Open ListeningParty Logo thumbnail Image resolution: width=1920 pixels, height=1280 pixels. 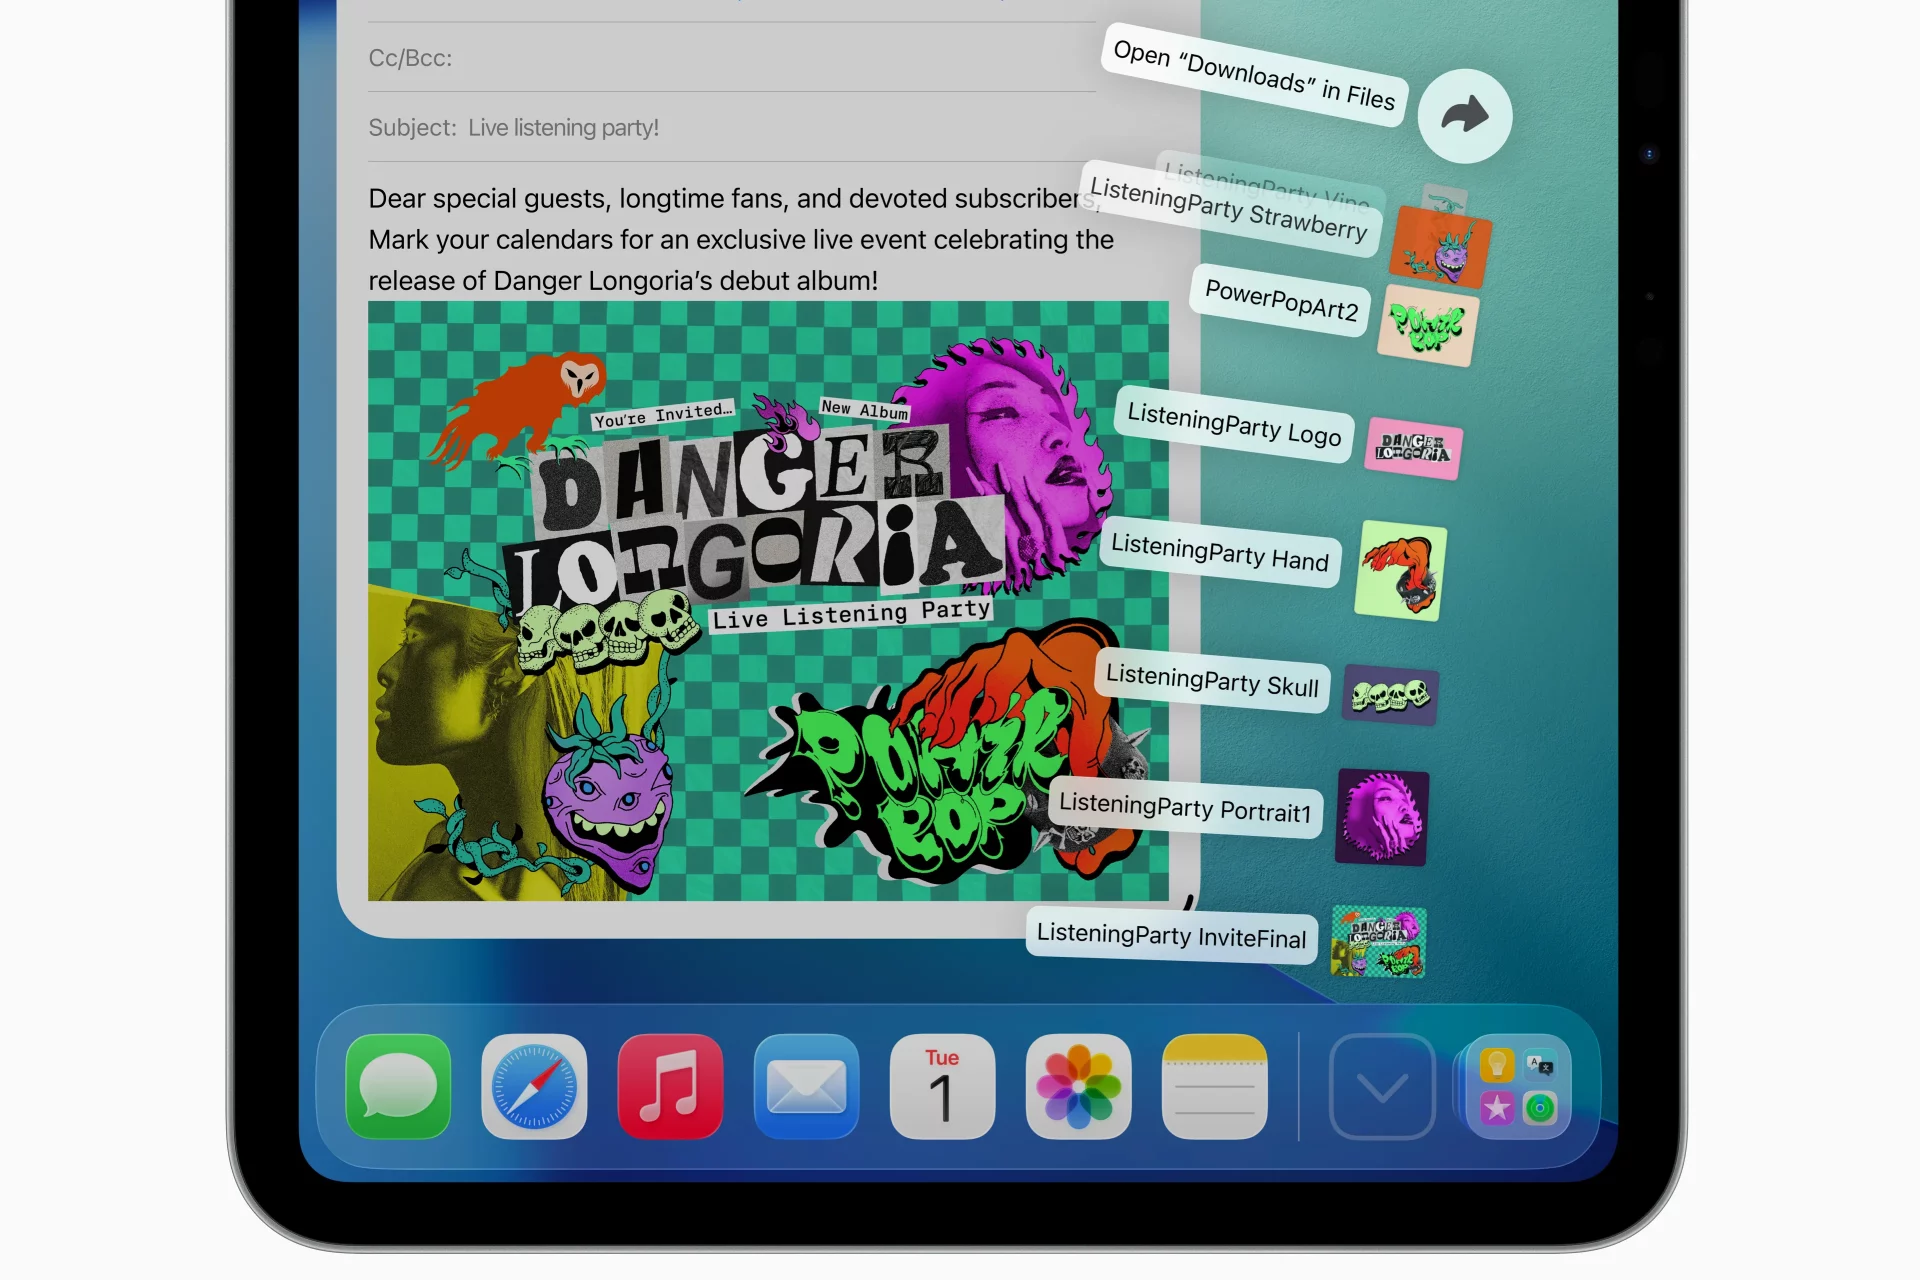pos(1413,447)
